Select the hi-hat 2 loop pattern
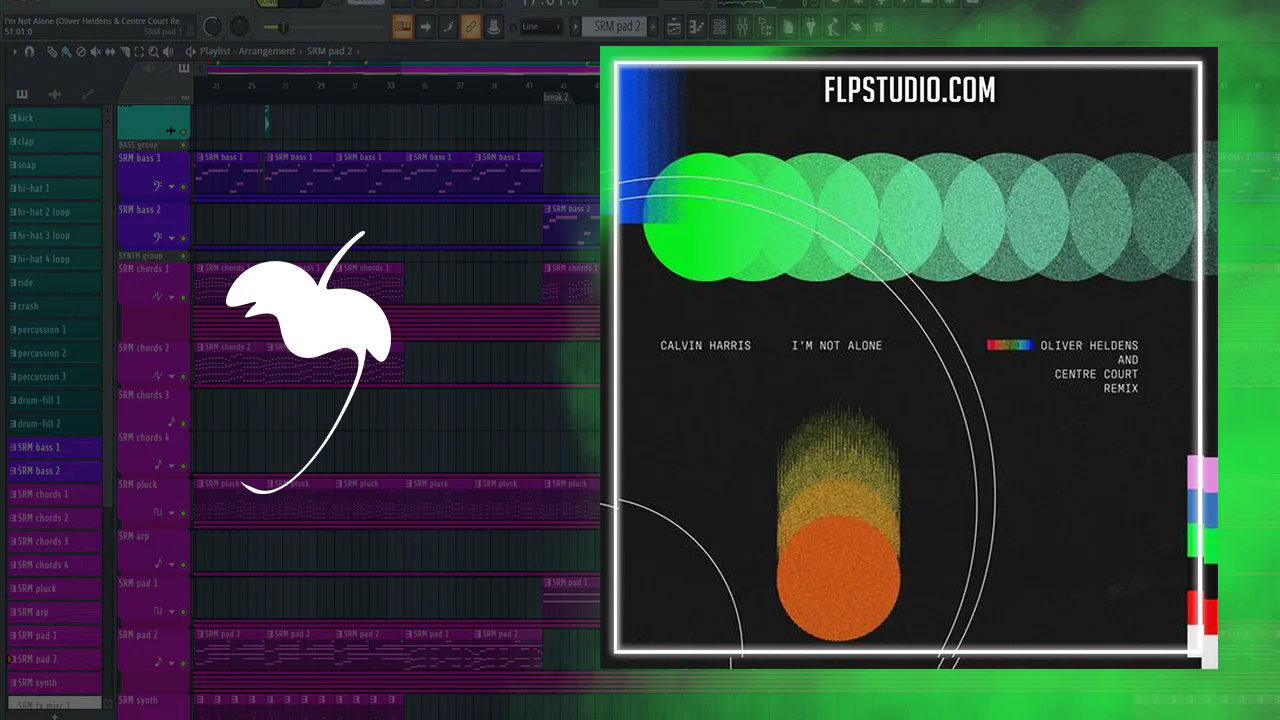This screenshot has height=720, width=1280. (x=54, y=212)
